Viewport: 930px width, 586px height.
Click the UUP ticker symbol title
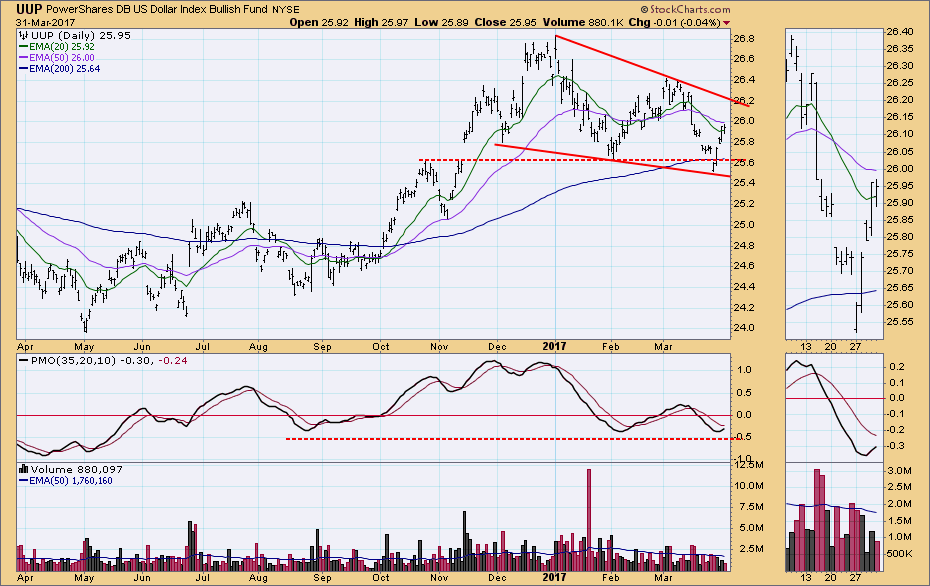pyautogui.click(x=29, y=9)
